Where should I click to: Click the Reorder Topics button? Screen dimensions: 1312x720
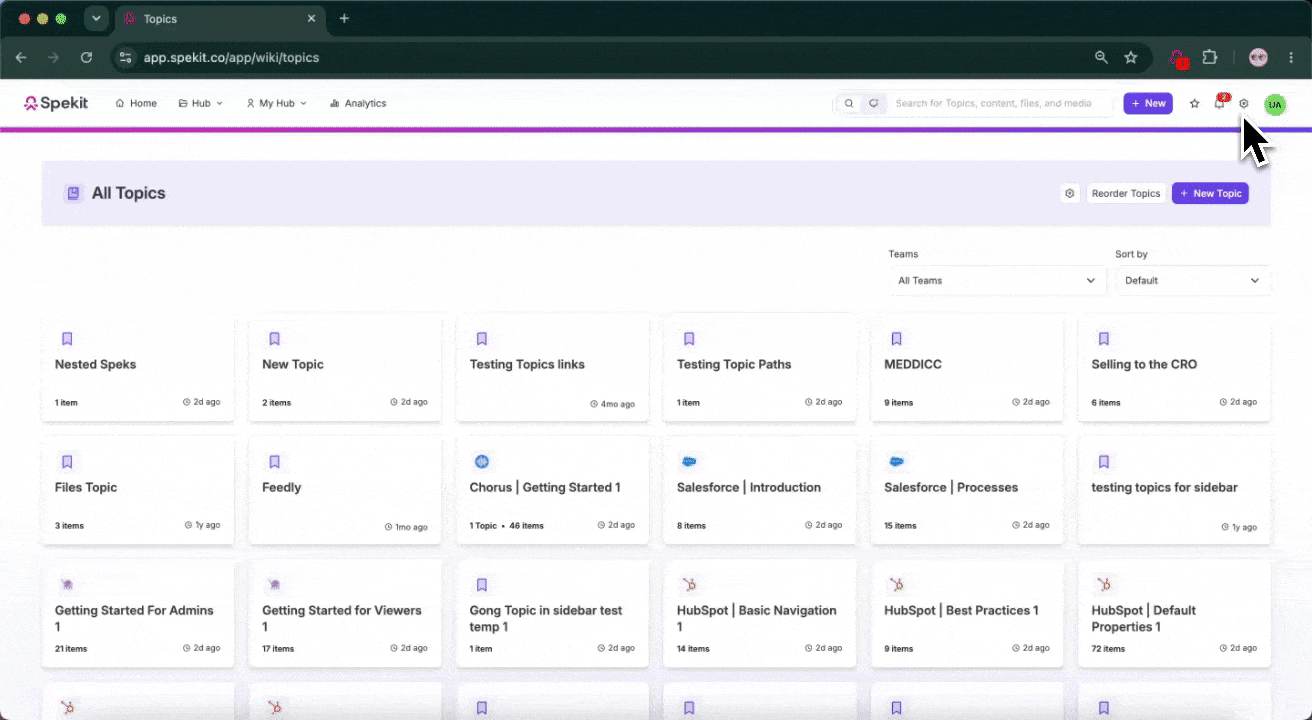click(1126, 193)
